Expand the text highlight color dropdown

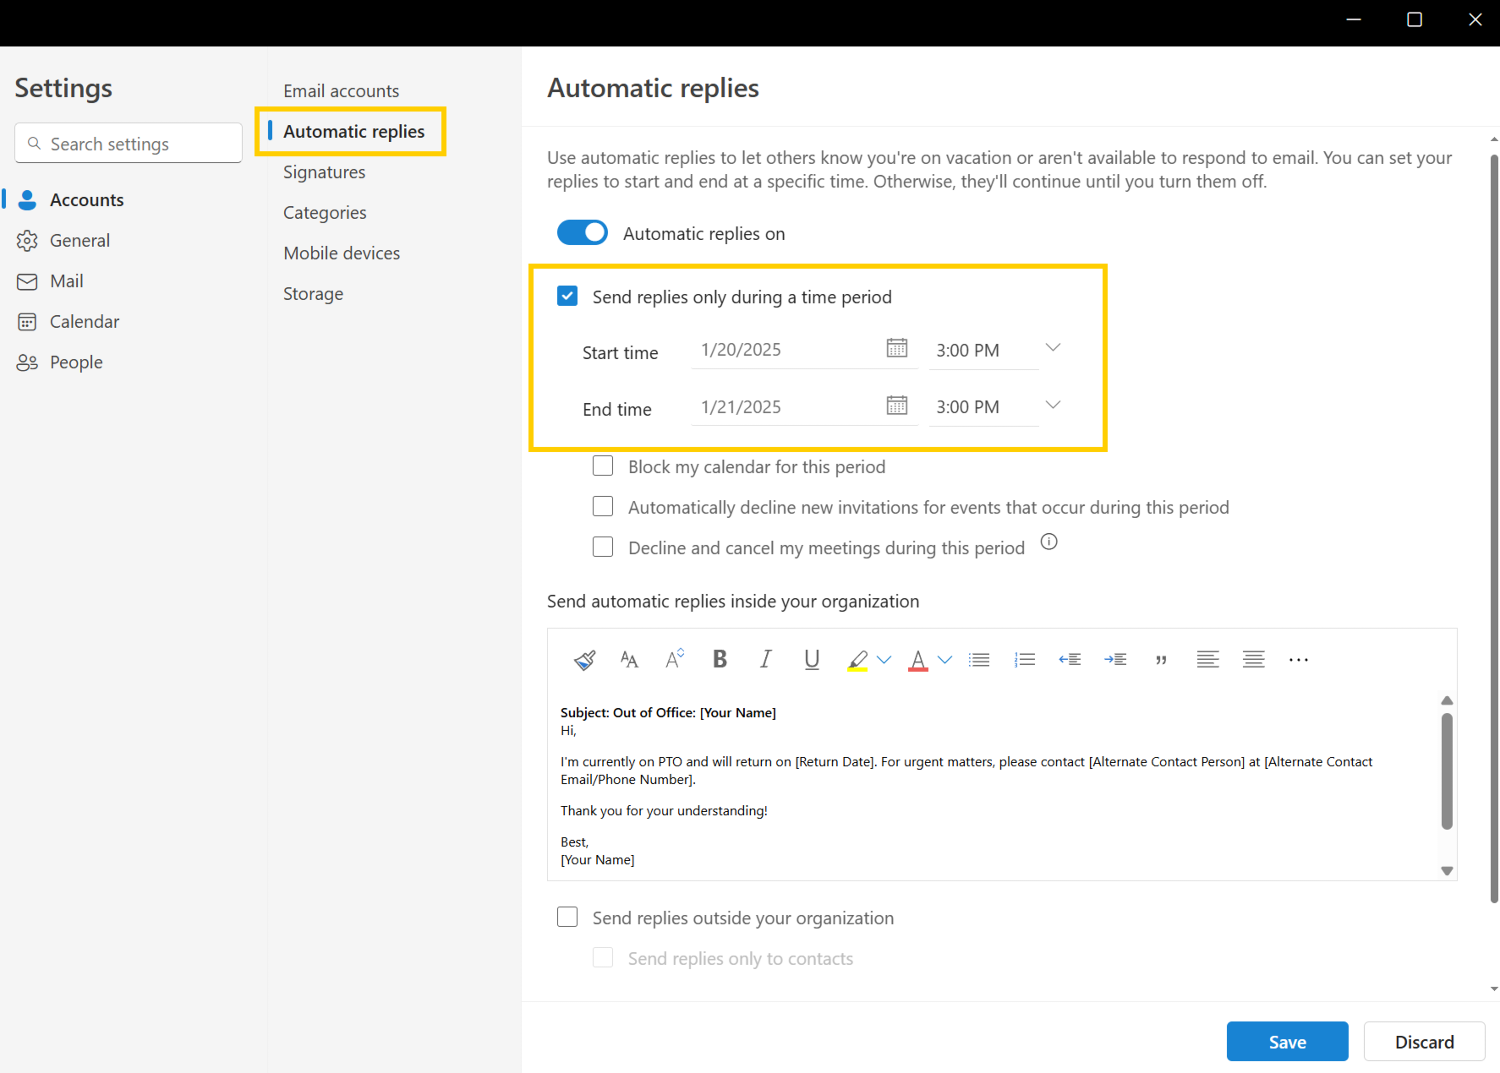884,658
